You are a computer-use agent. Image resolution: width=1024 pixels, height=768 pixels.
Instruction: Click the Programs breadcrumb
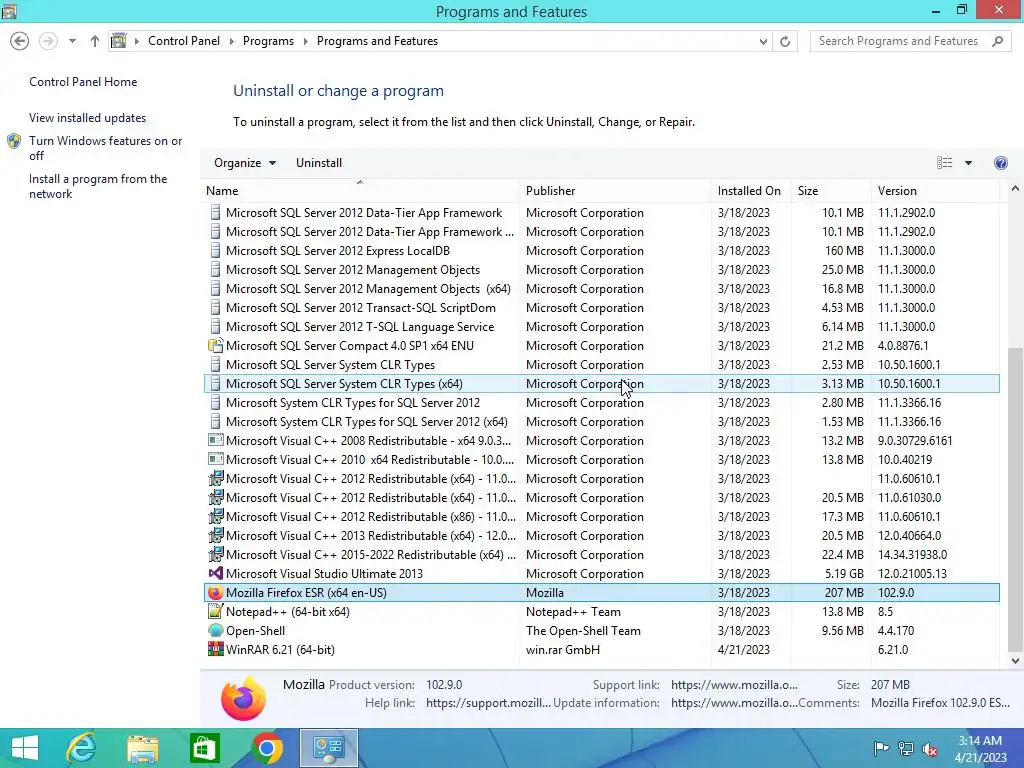tap(268, 41)
